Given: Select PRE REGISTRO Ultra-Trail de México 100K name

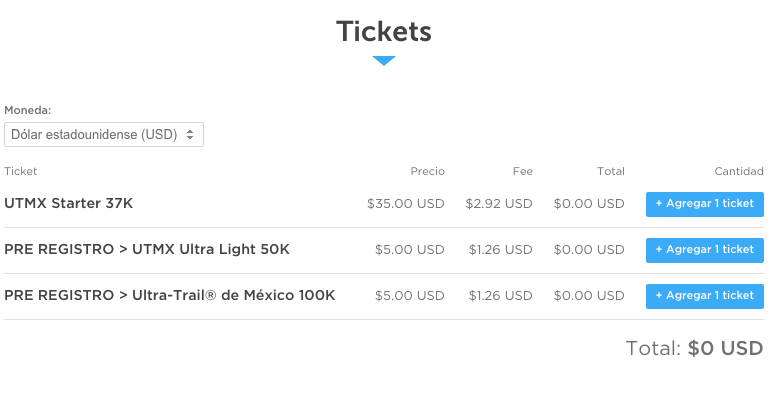Looking at the screenshot, I should tap(170, 295).
